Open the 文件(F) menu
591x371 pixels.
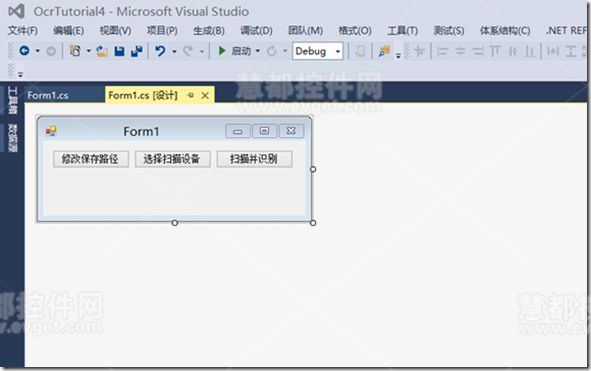click(x=23, y=30)
